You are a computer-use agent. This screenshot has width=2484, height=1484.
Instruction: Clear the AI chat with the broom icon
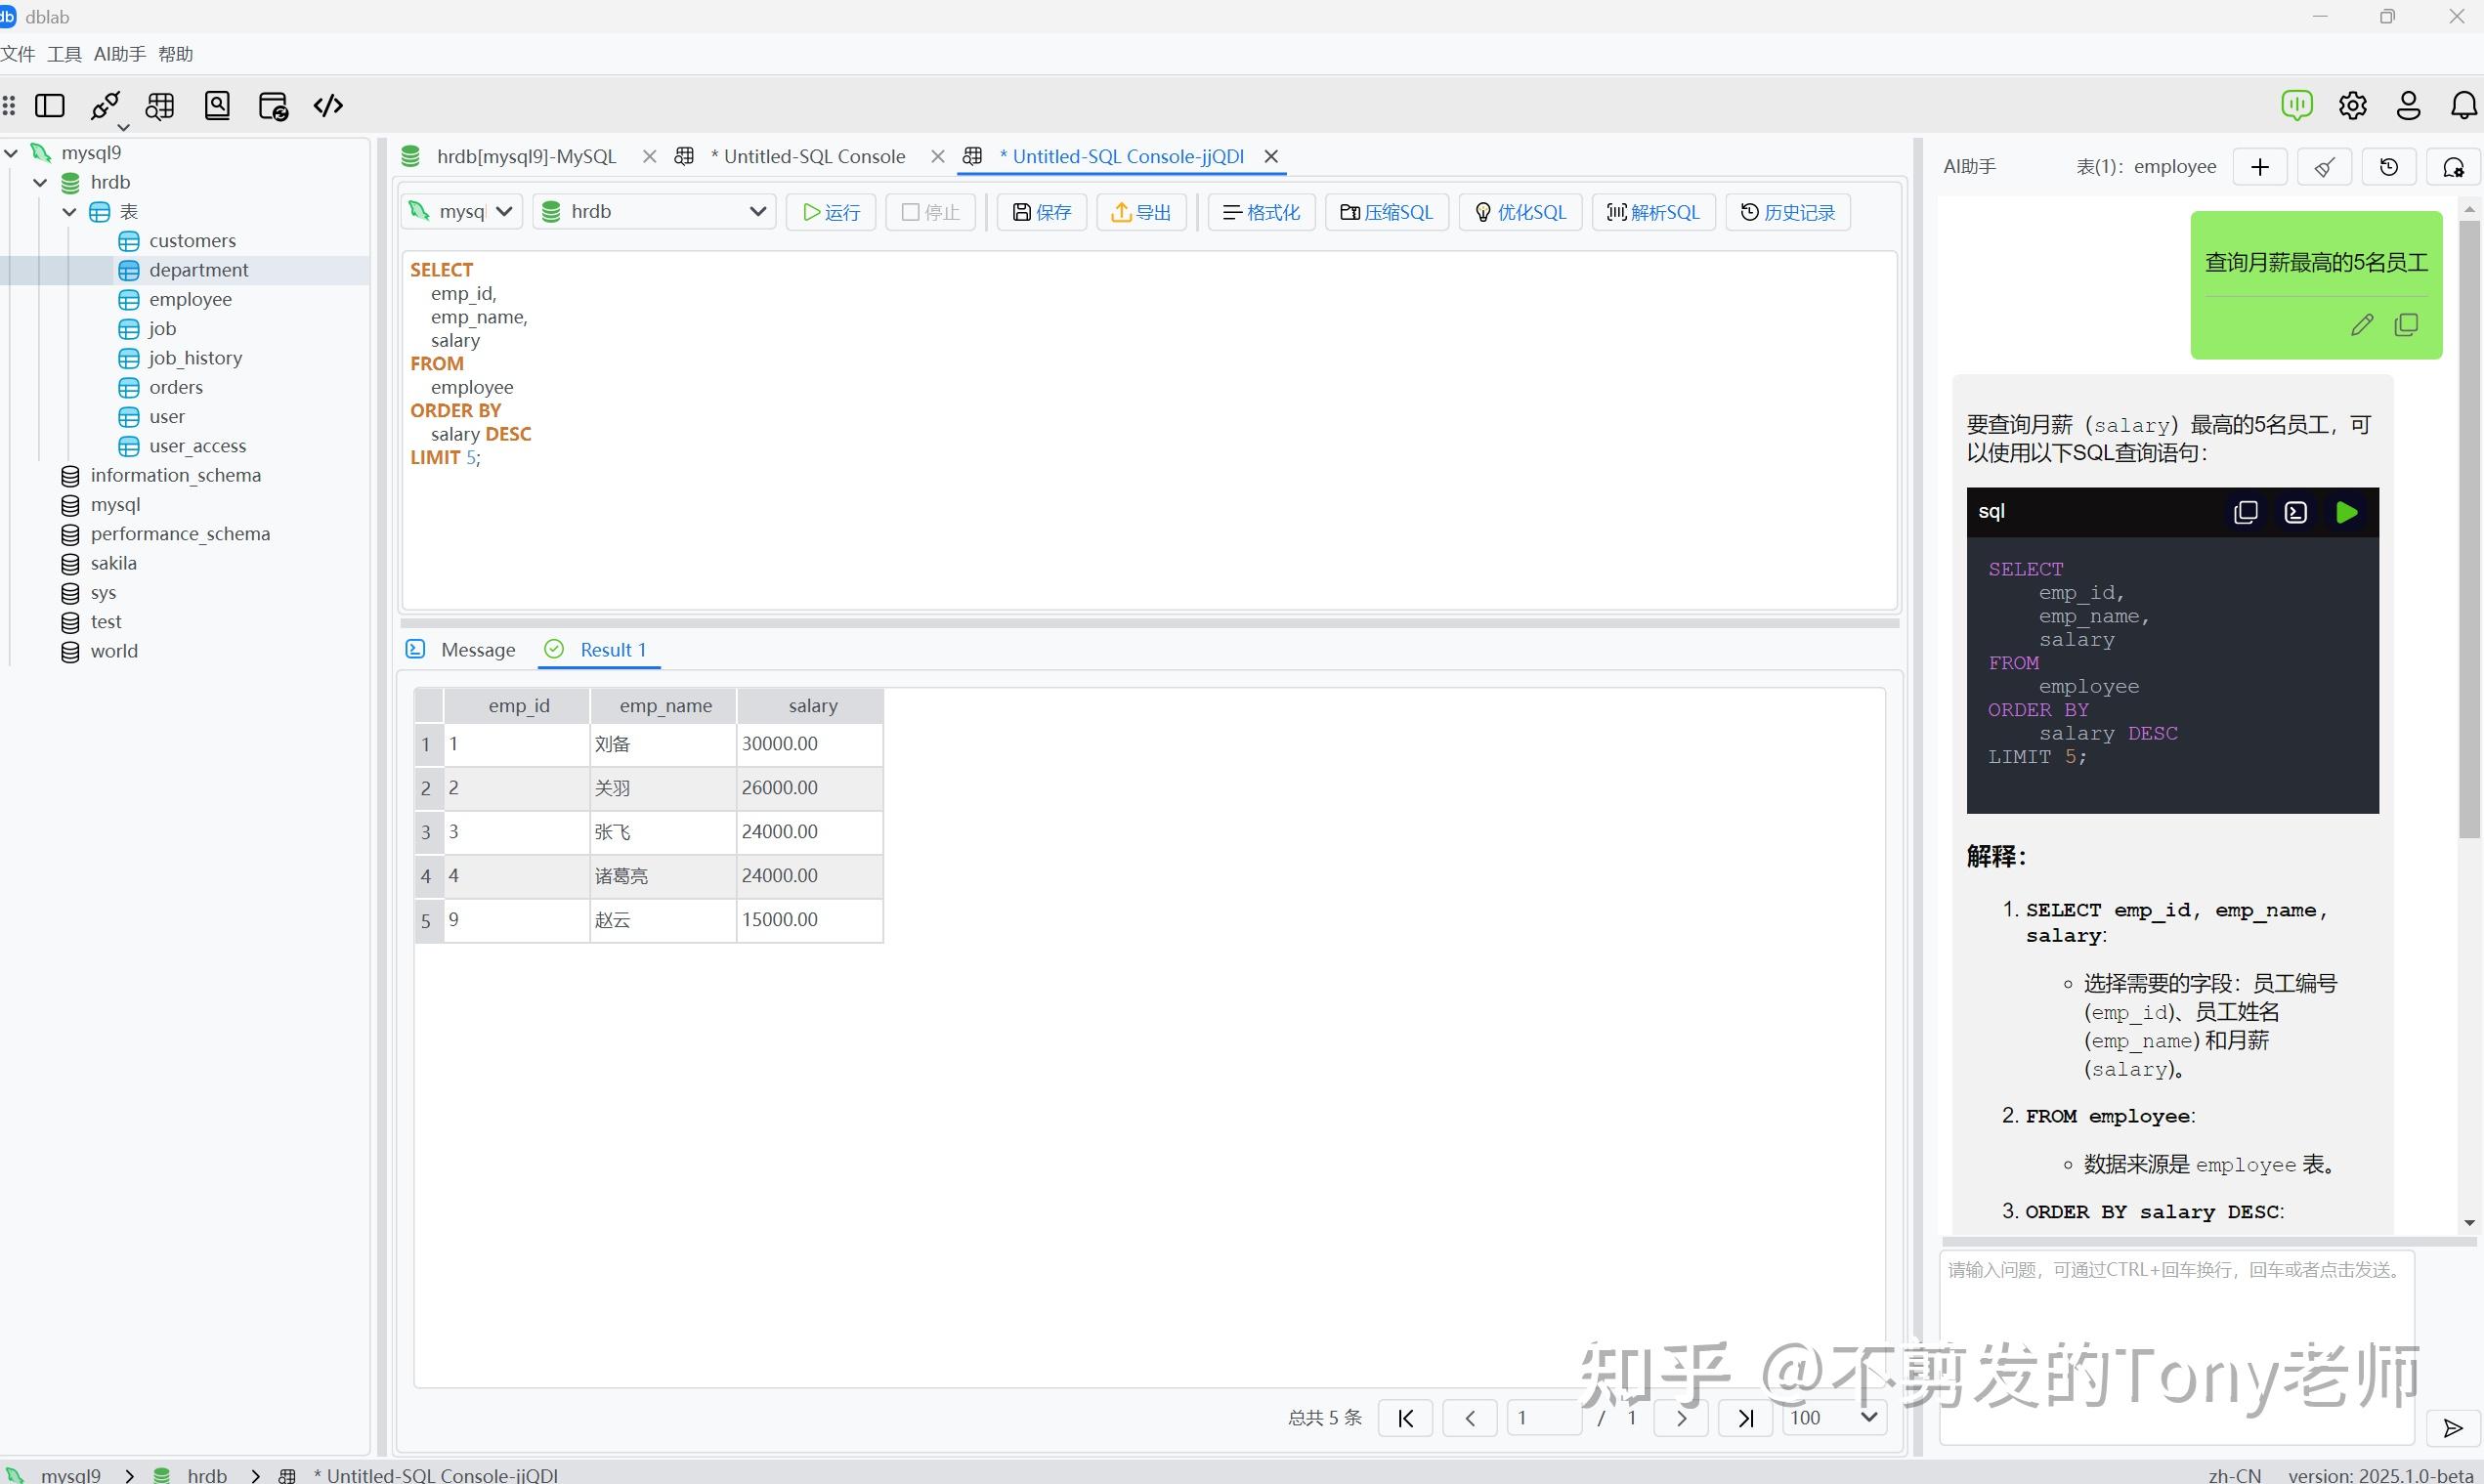(2324, 166)
